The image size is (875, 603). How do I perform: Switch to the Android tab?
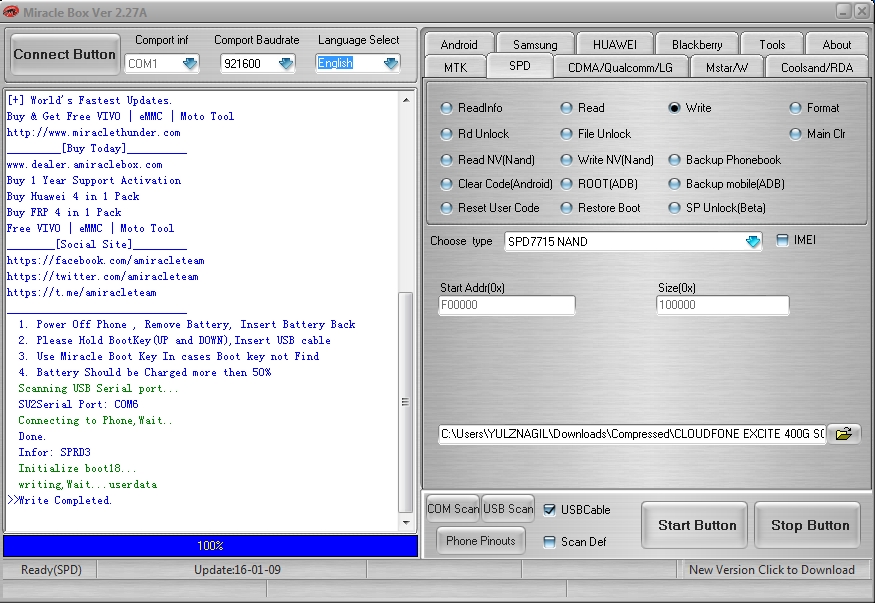[x=459, y=45]
